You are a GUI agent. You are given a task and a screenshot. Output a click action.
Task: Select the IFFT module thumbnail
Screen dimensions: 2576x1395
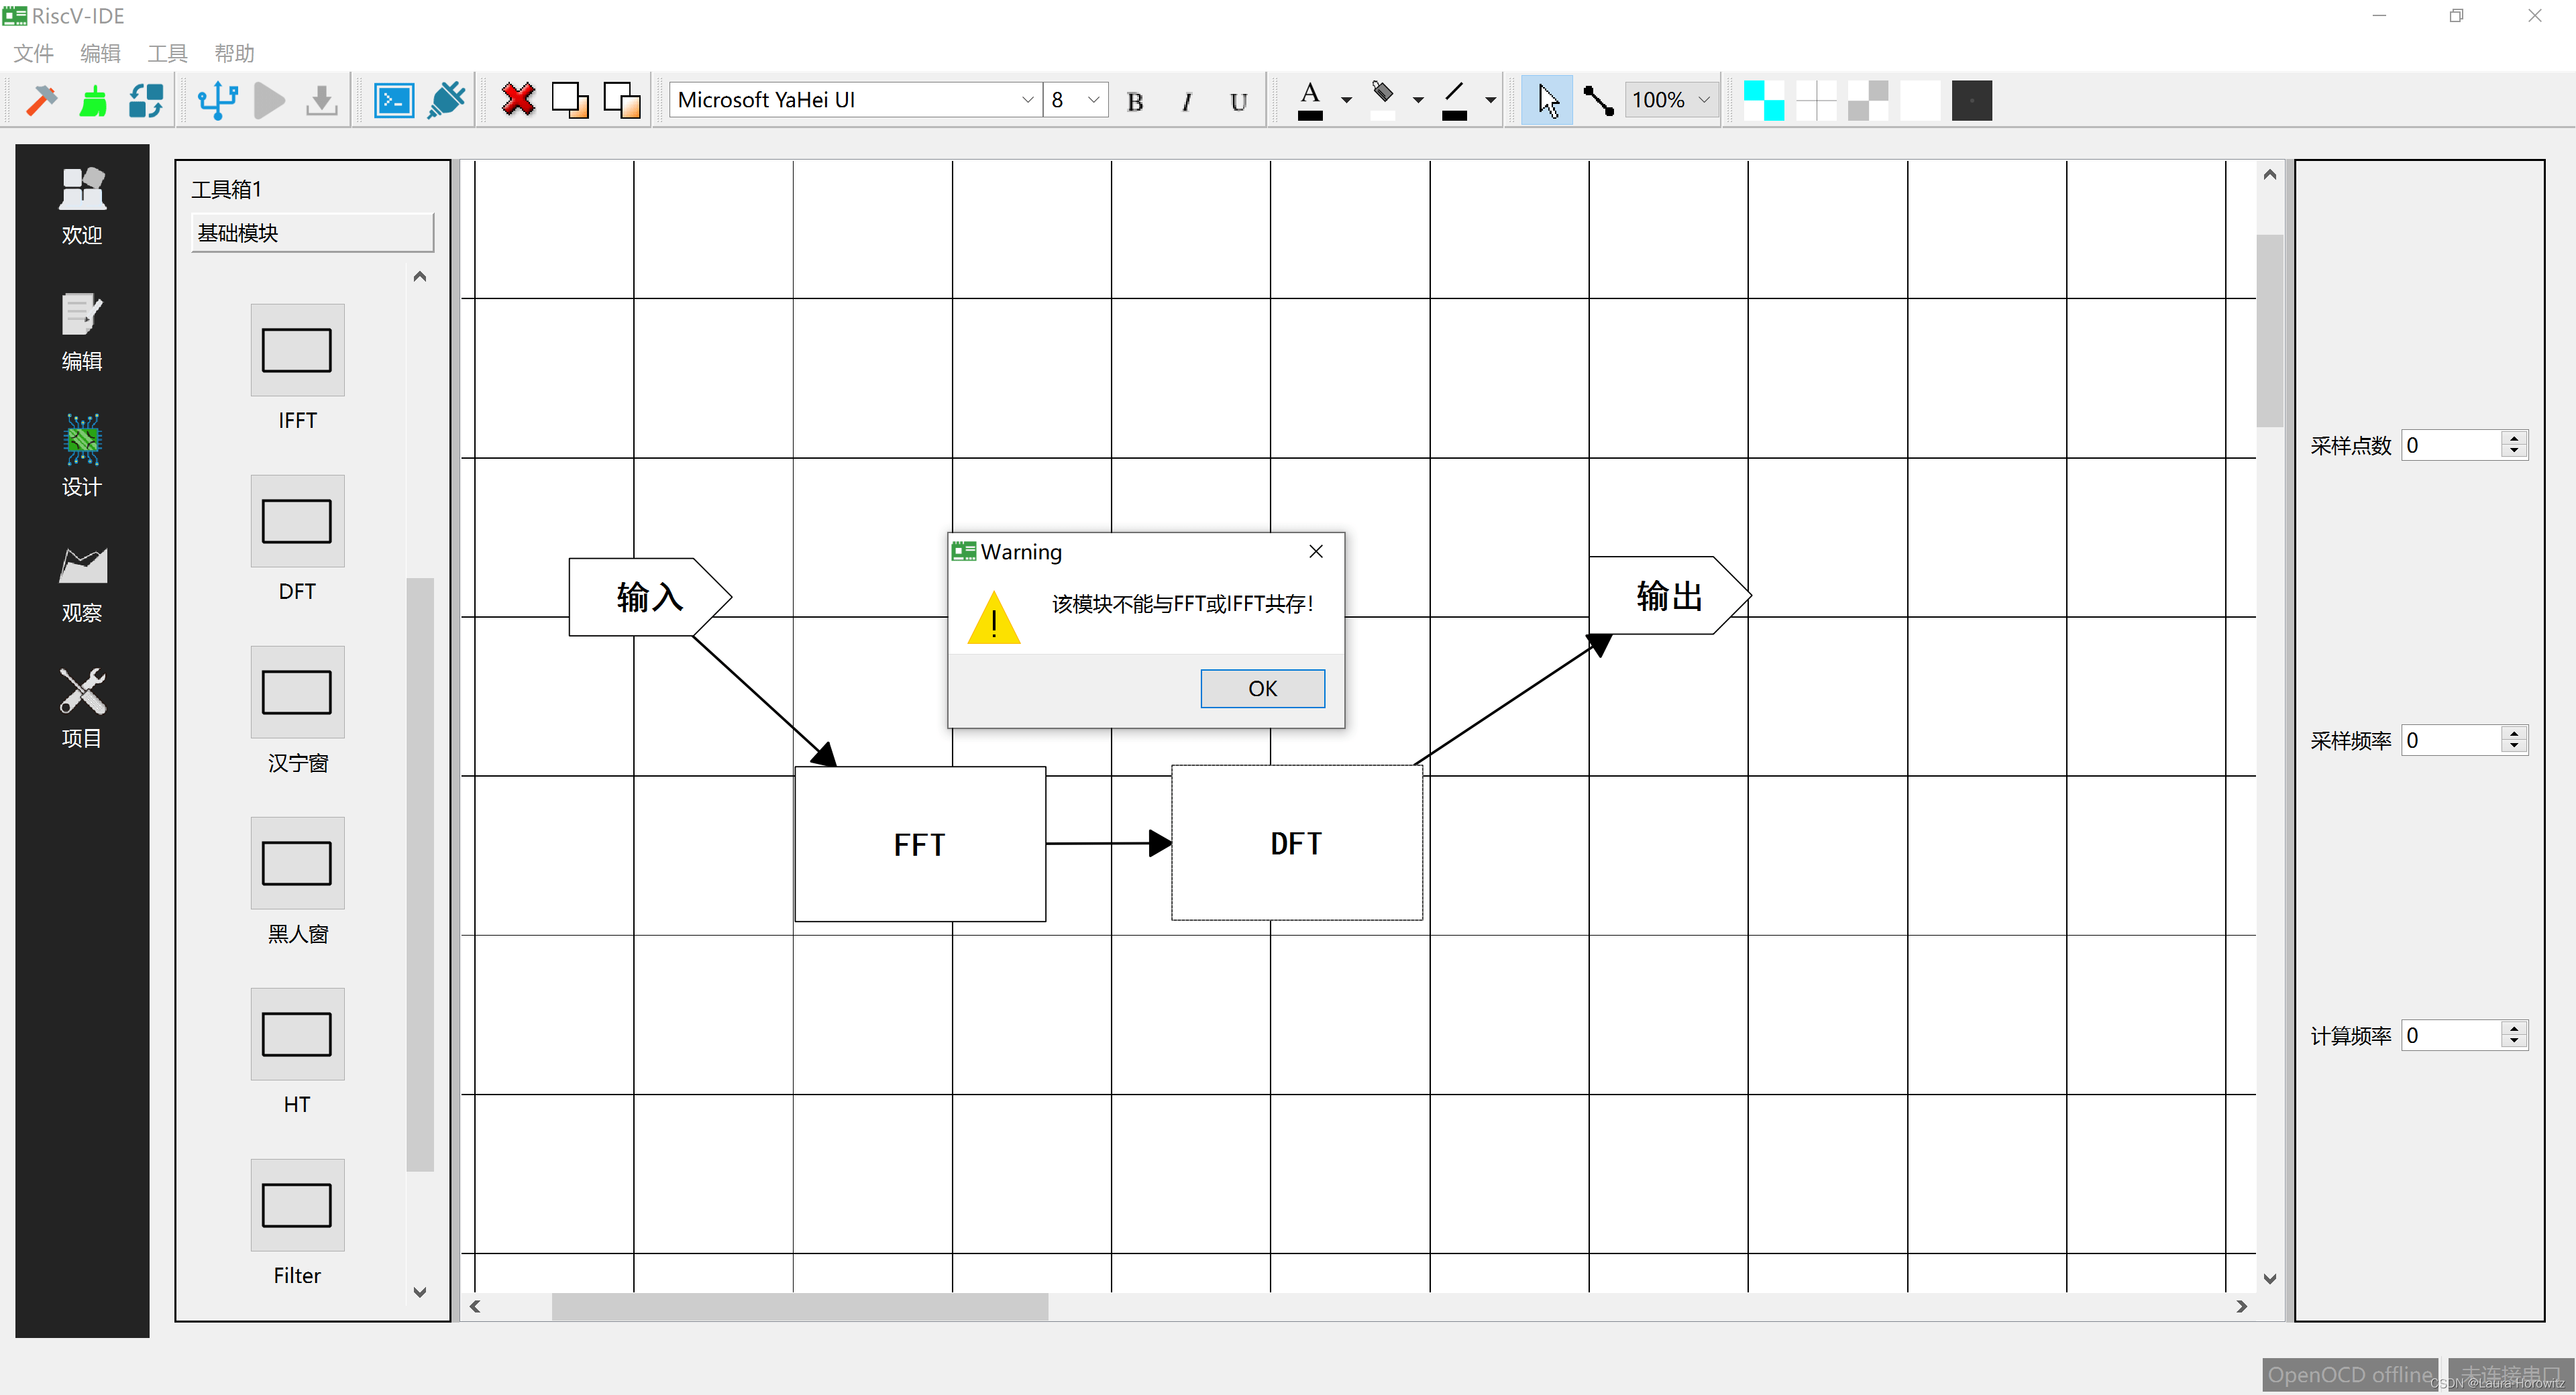click(297, 350)
